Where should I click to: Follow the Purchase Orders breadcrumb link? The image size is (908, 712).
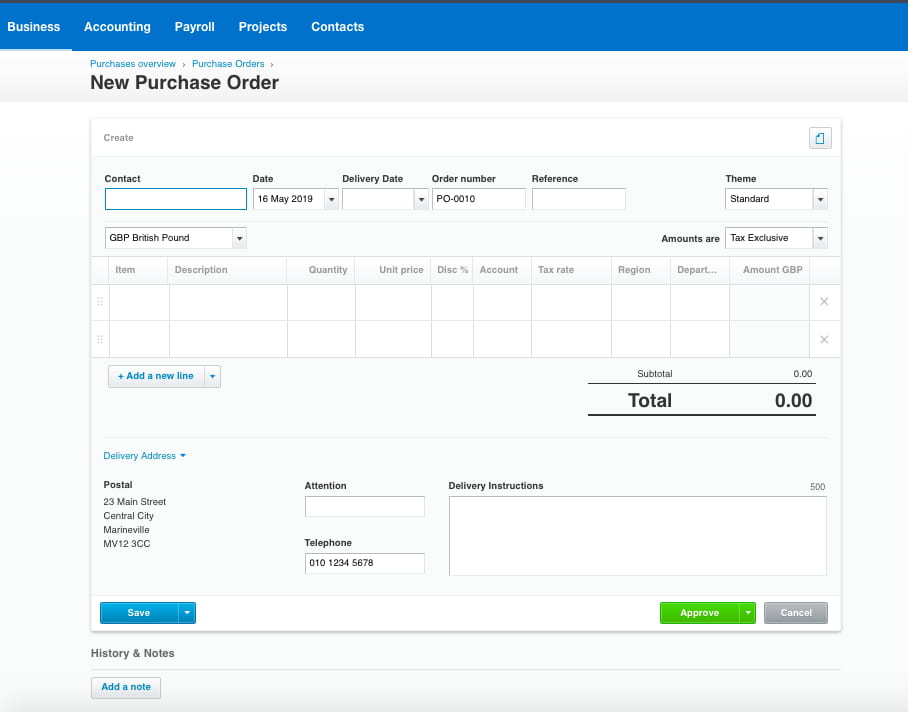click(228, 64)
